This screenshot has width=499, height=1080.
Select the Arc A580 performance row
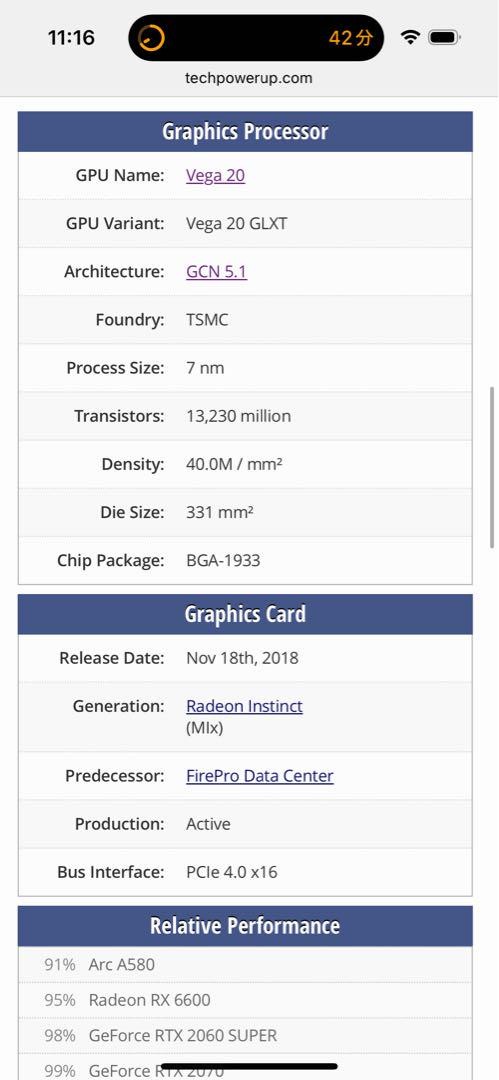click(x=245, y=964)
